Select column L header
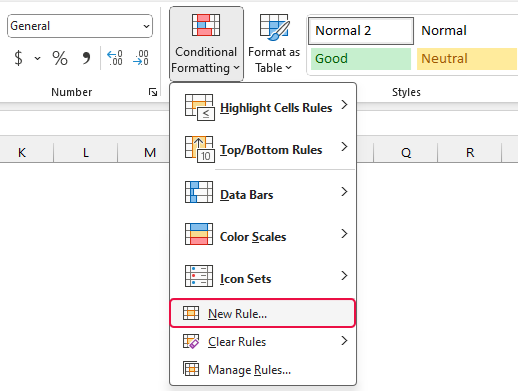The image size is (518, 391). tap(86, 153)
